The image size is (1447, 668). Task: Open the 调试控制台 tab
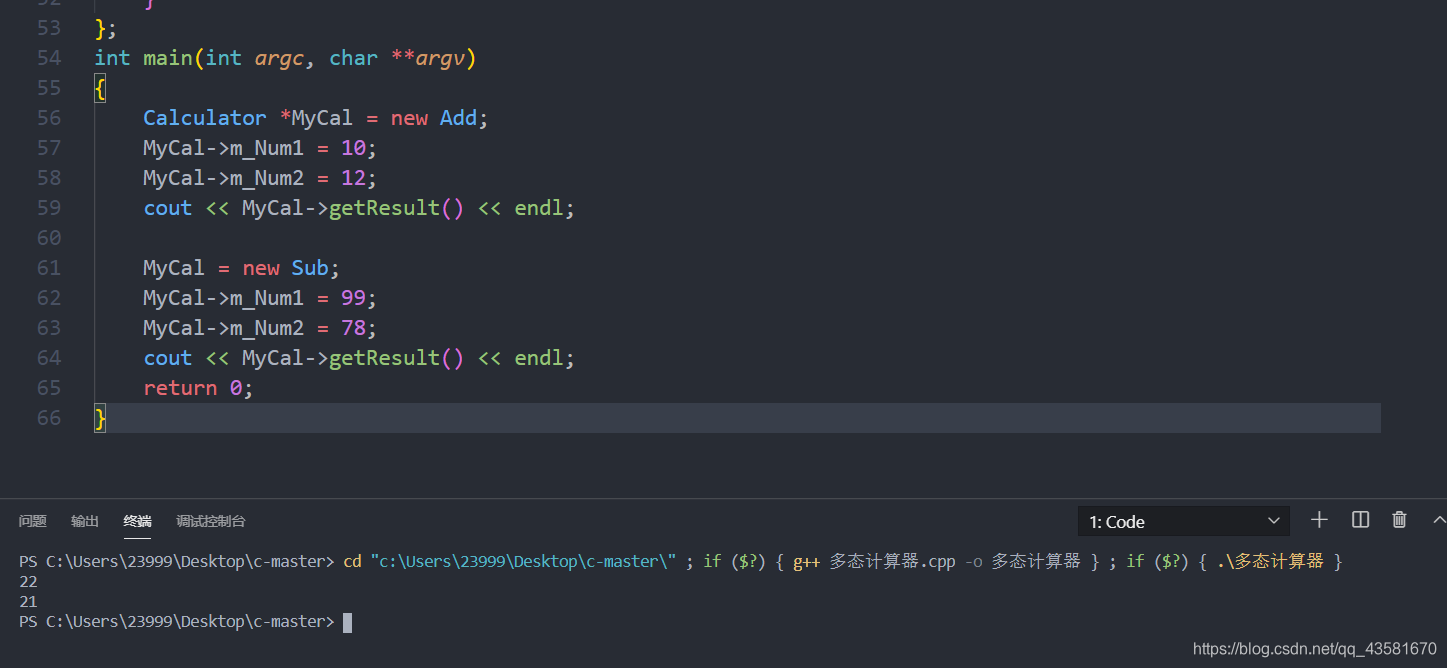coord(211,521)
